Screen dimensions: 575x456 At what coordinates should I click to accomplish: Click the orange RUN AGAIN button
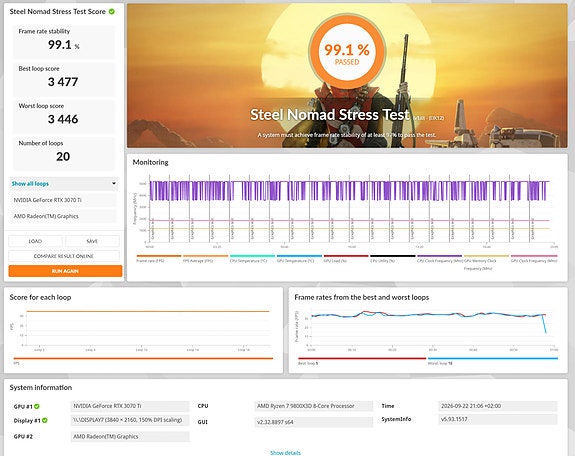click(65, 271)
